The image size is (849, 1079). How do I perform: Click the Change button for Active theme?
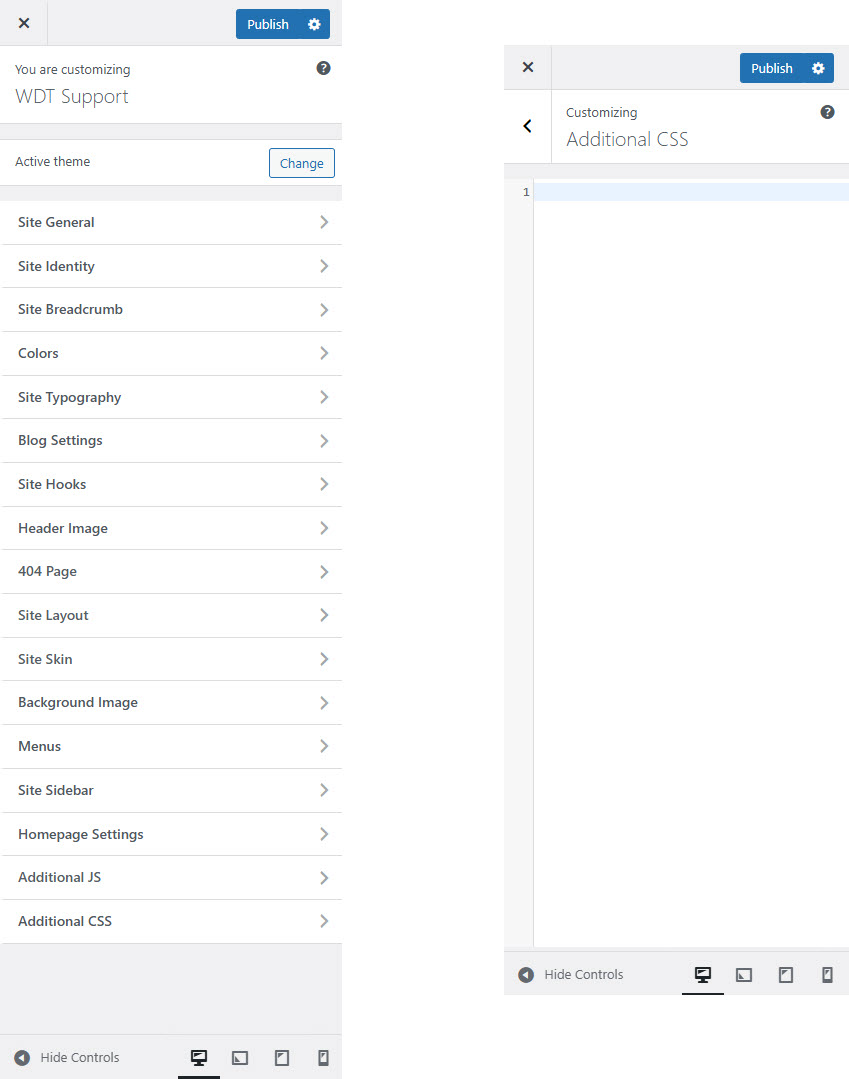[301, 163]
